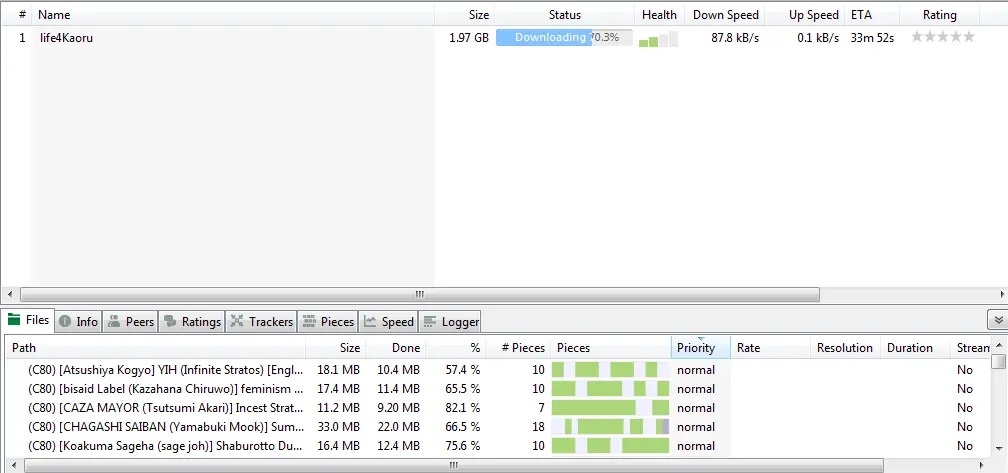Screen dimensions: 1008x473
Task: Open the Speed graph tab
Action: coord(388,321)
